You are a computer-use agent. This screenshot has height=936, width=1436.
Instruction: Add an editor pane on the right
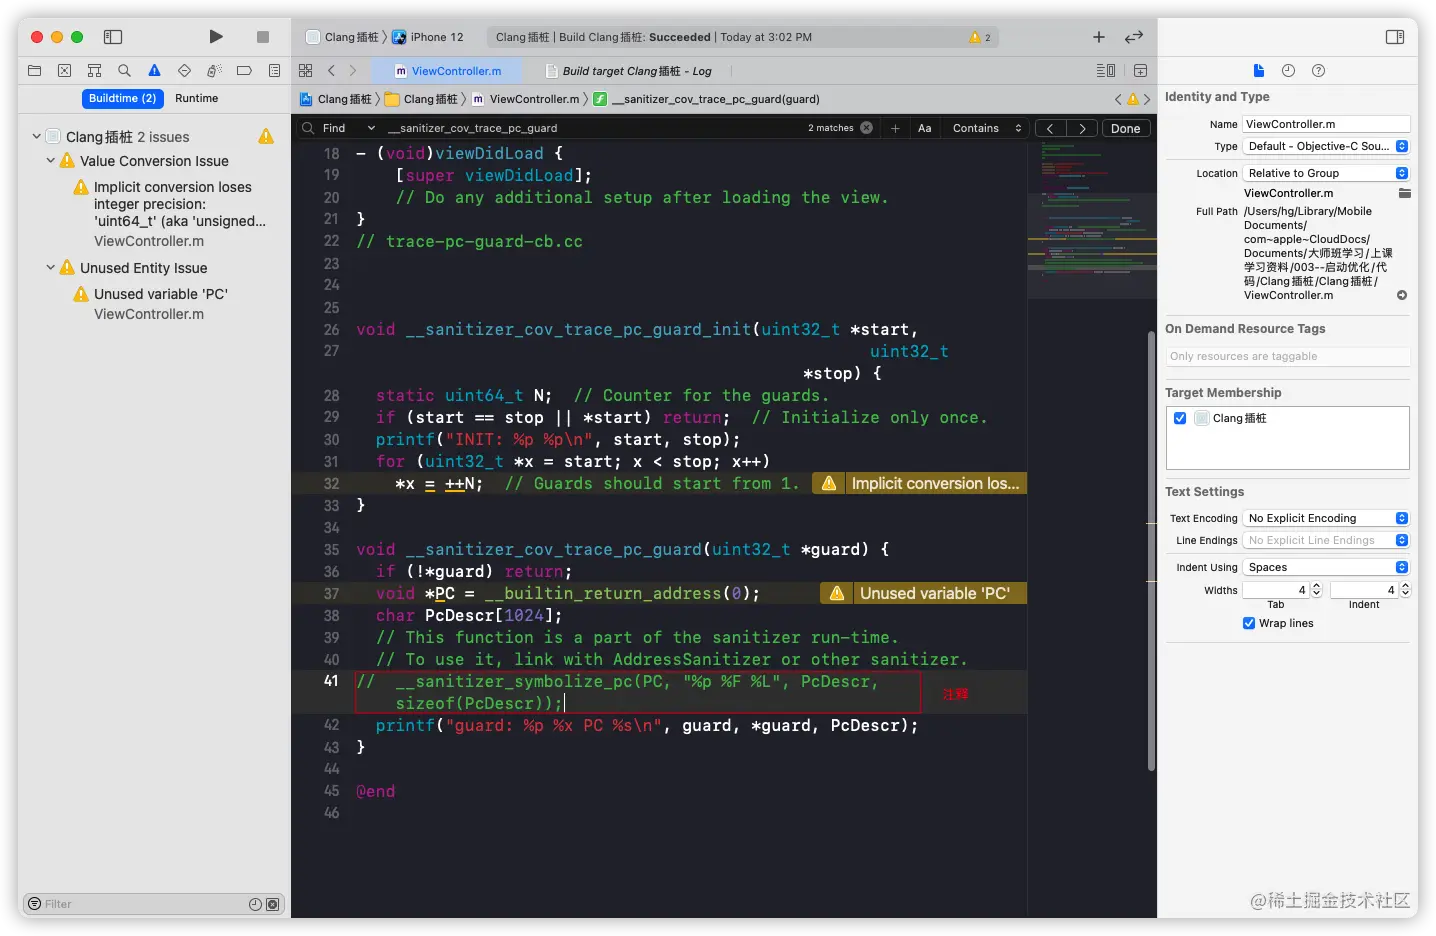click(1140, 71)
